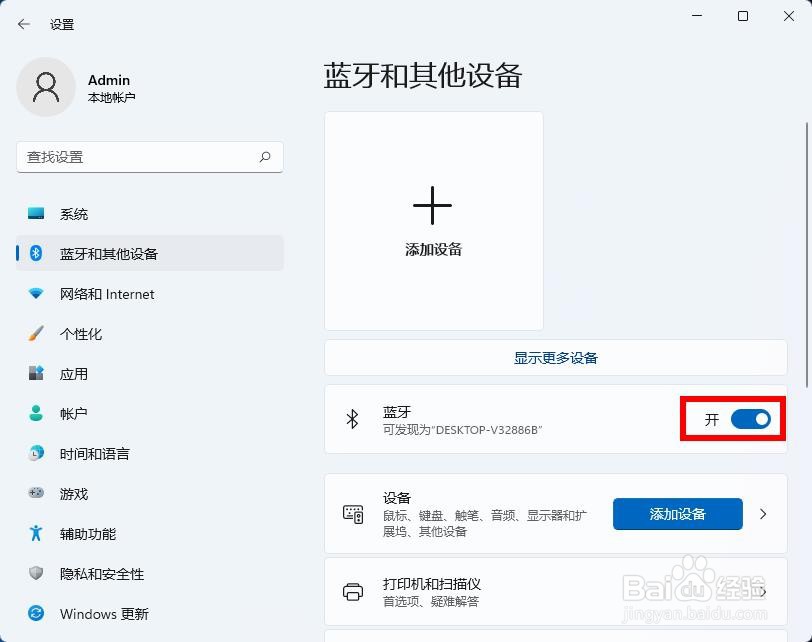Click the vertical scrollbar on right
The height and width of the screenshot is (642, 812).
807,255
